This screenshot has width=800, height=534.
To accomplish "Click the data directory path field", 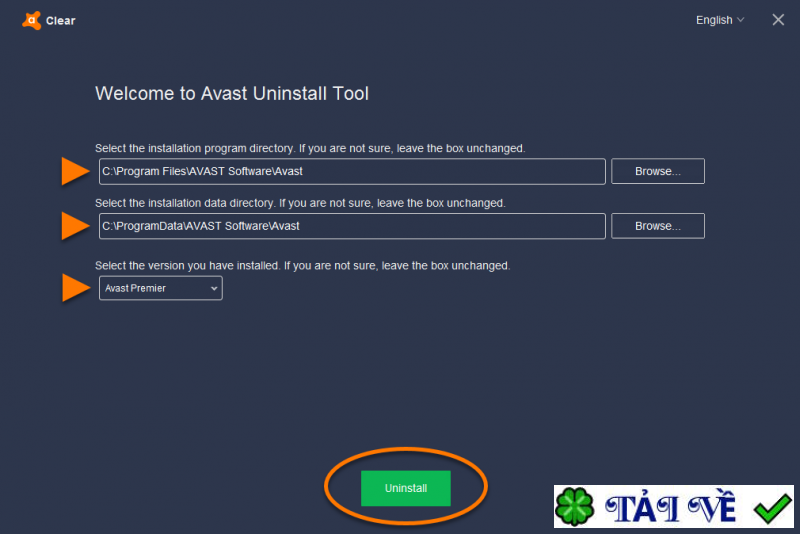I will point(352,226).
